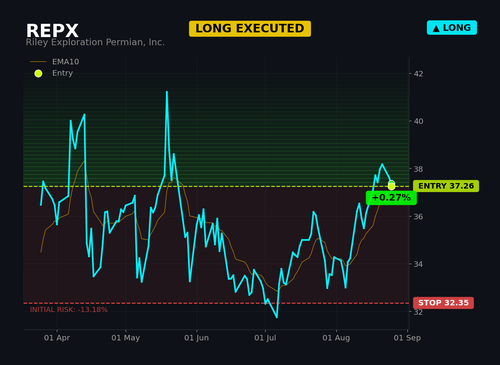
Task: Click the entry point marker on chart
Action: tap(391, 186)
